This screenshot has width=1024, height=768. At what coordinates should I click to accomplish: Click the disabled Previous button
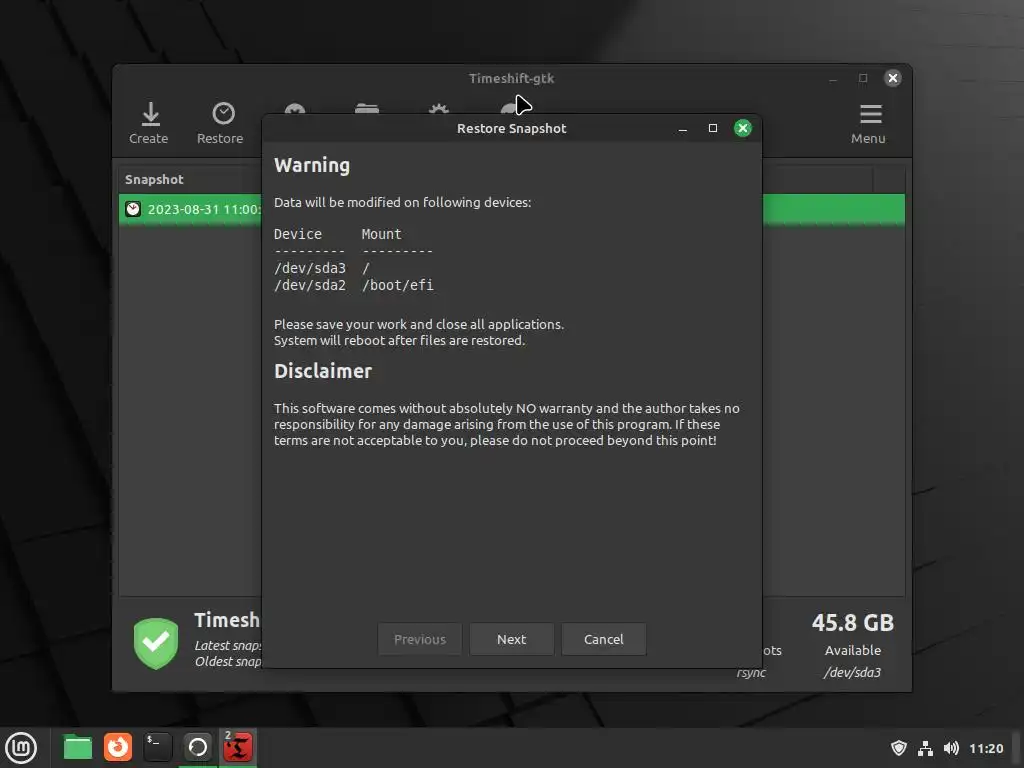point(420,639)
